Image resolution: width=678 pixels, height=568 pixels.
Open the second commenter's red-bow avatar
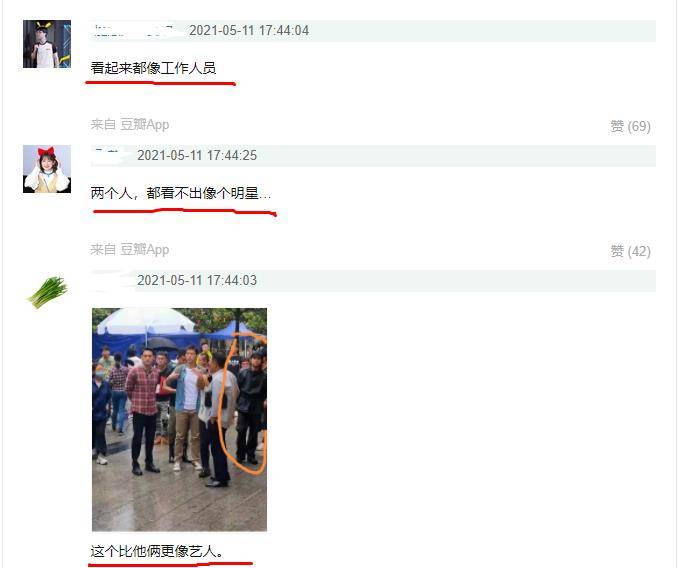tap(47, 169)
